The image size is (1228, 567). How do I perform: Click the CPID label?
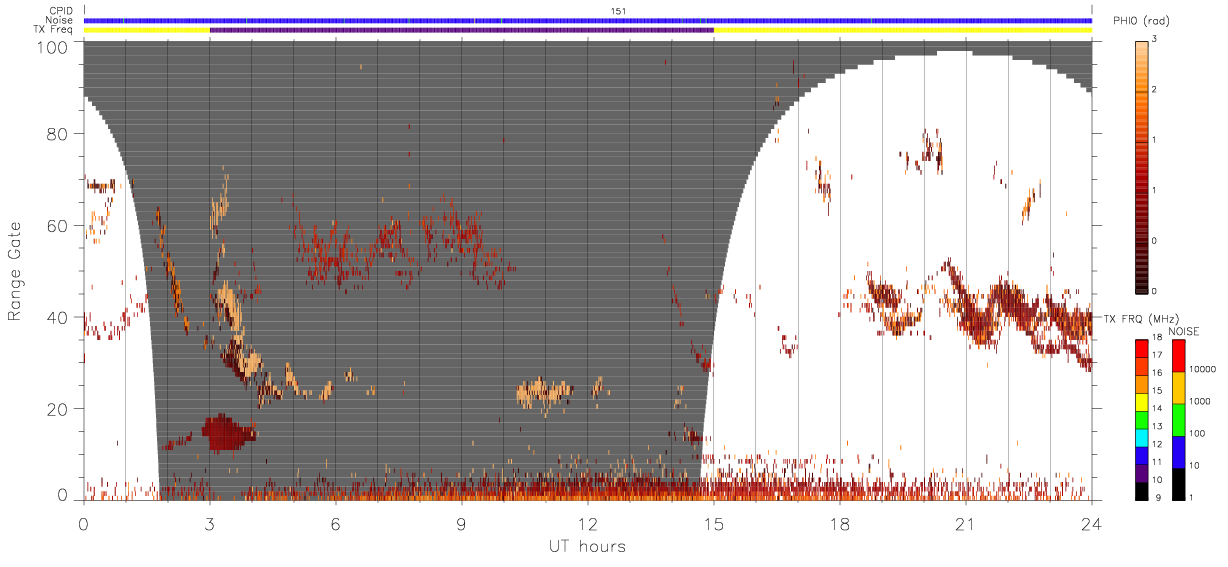pyautogui.click(x=62, y=11)
